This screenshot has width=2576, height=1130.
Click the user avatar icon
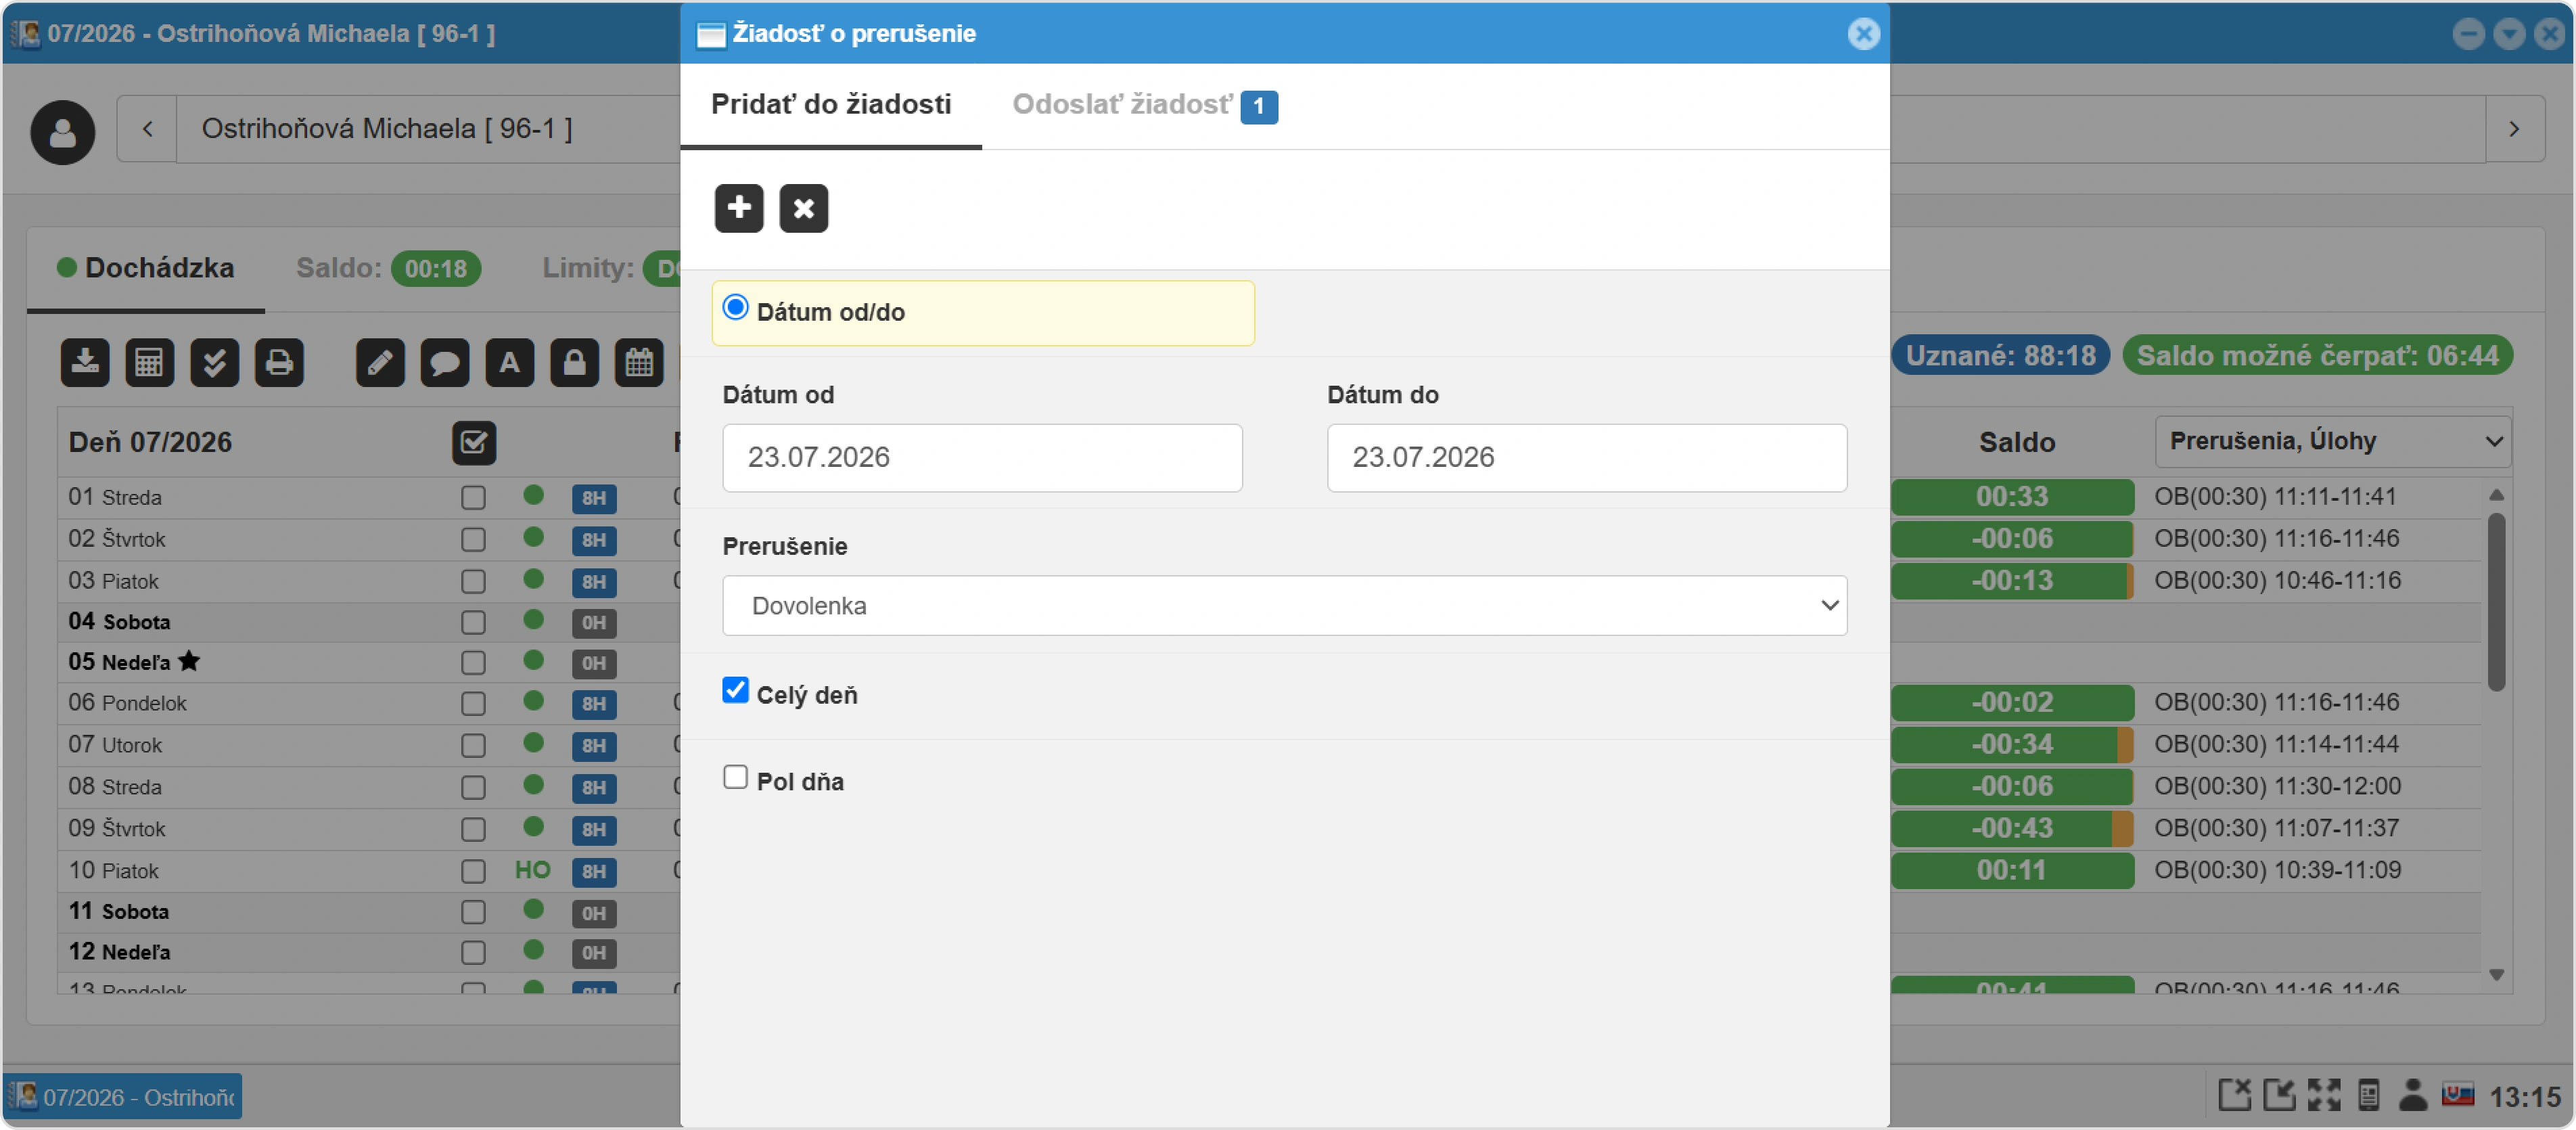pos(62,131)
